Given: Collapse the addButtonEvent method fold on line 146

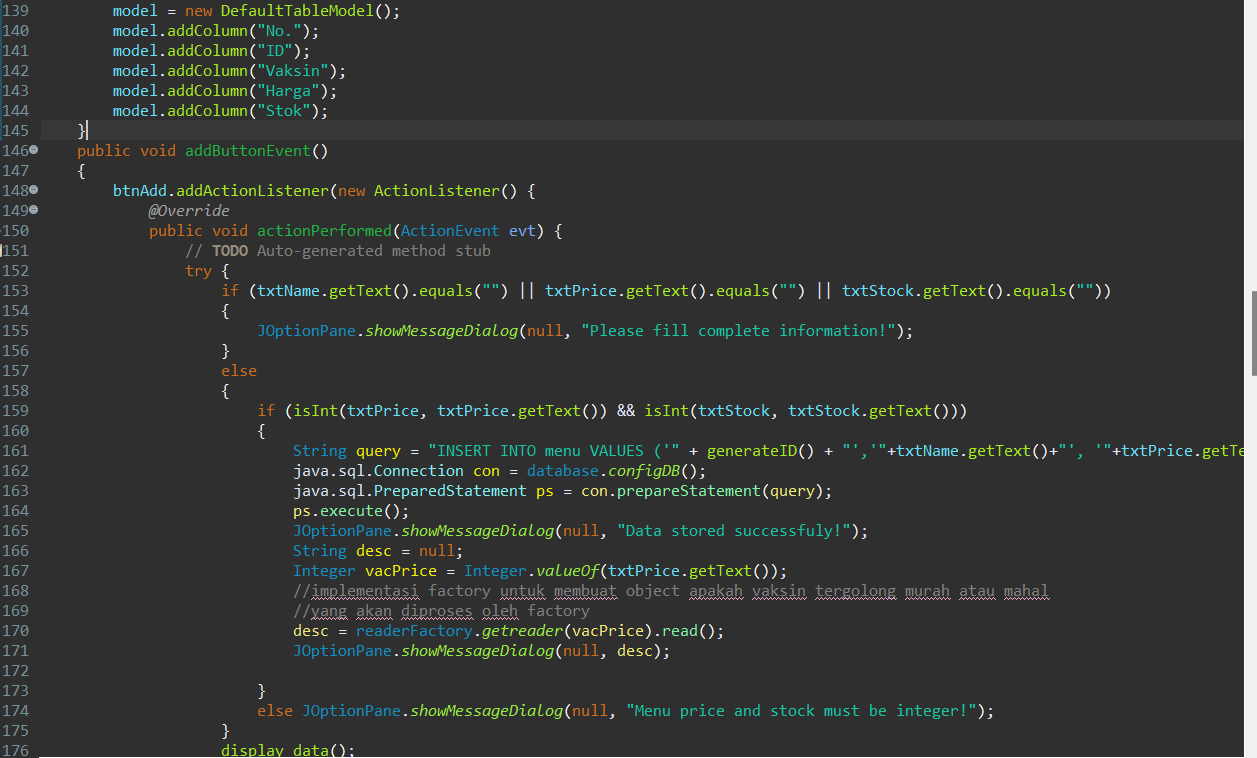Looking at the screenshot, I should [x=34, y=150].
